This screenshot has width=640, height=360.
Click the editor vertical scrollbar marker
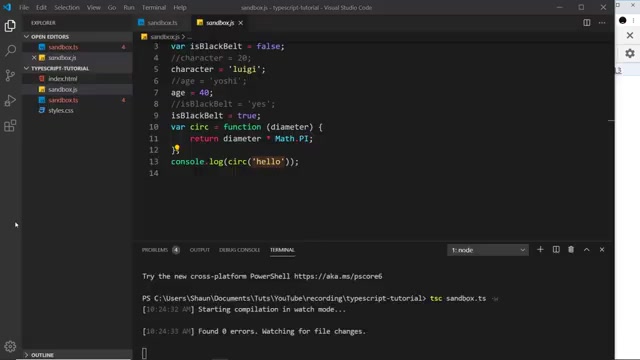[611, 120]
